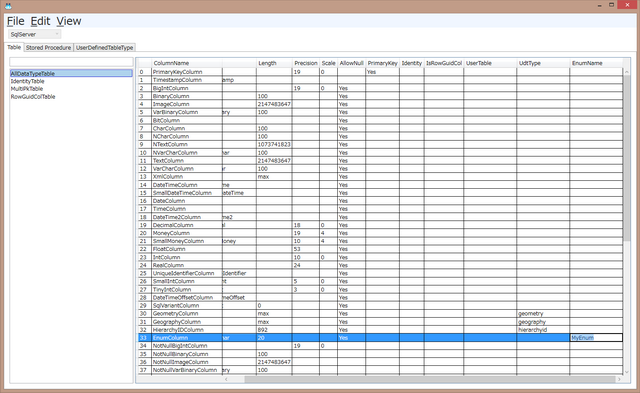Open the File menu
The width and height of the screenshot is (640, 393).
[x=16, y=21]
